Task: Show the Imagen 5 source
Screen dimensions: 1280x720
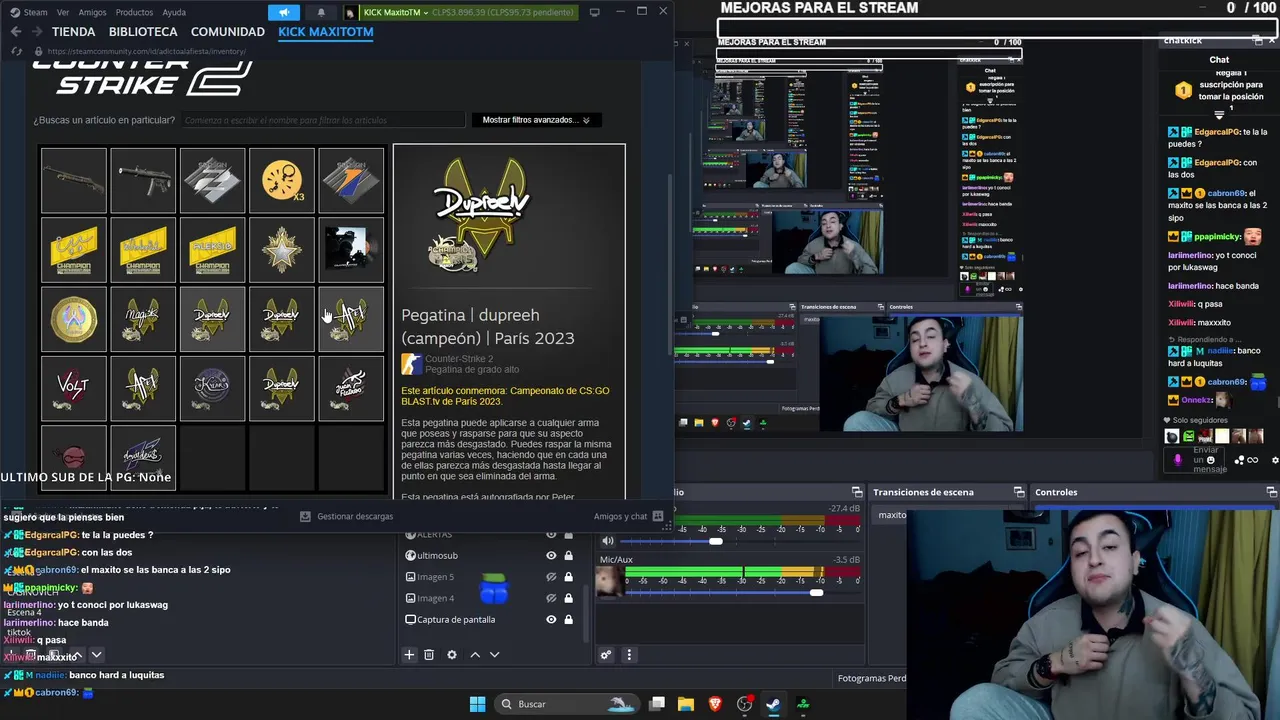Action: (551, 577)
